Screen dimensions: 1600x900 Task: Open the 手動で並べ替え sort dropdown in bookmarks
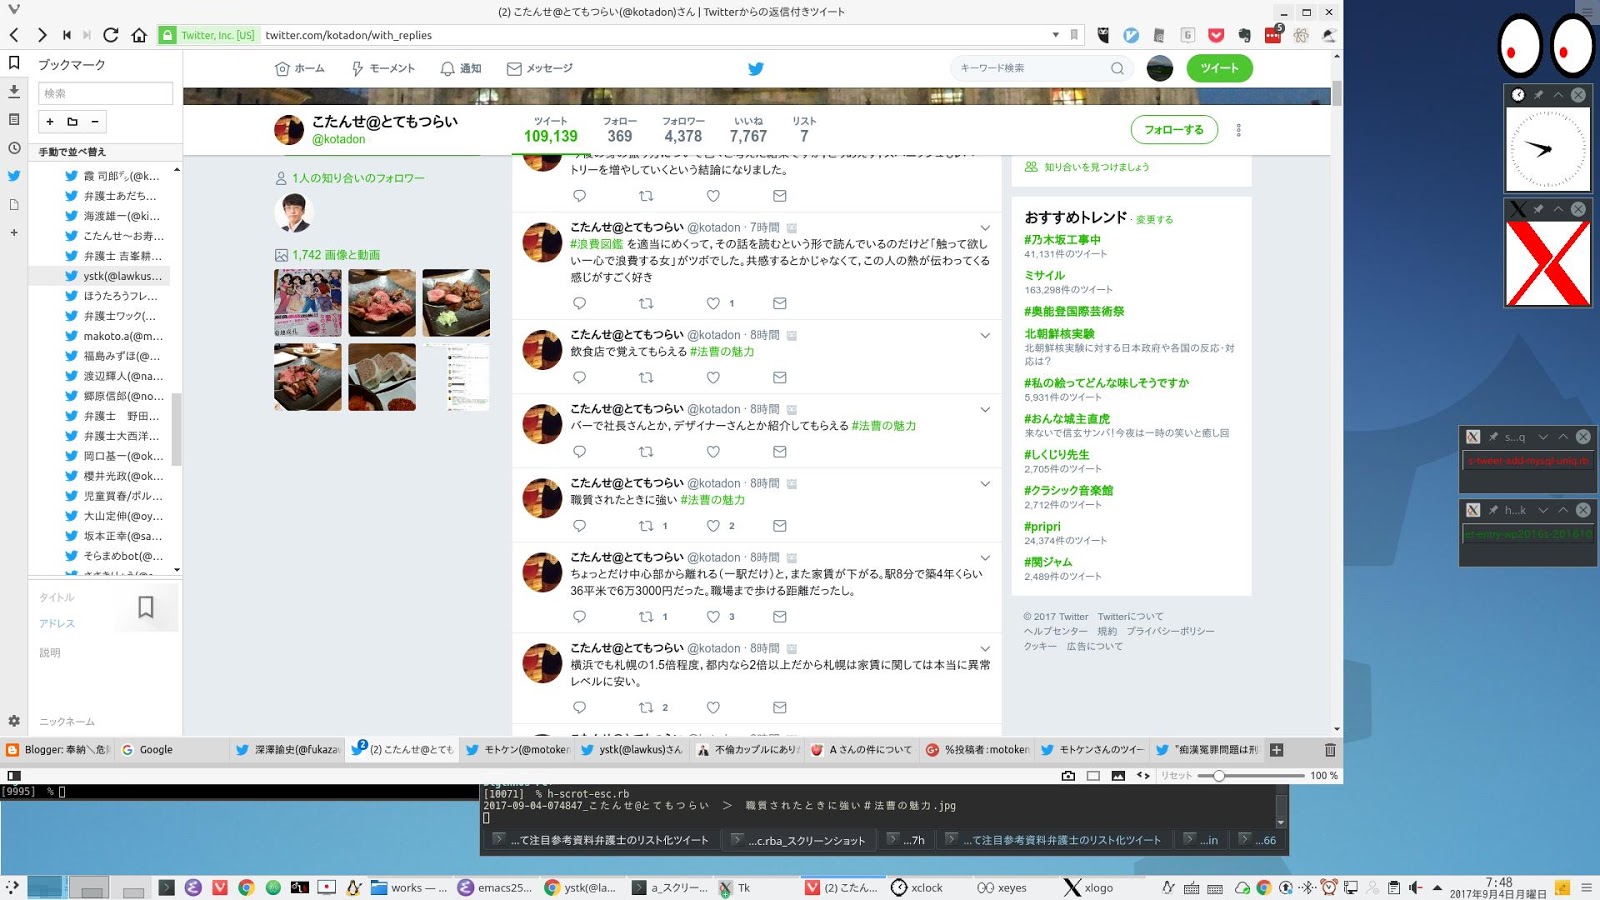(x=105, y=152)
